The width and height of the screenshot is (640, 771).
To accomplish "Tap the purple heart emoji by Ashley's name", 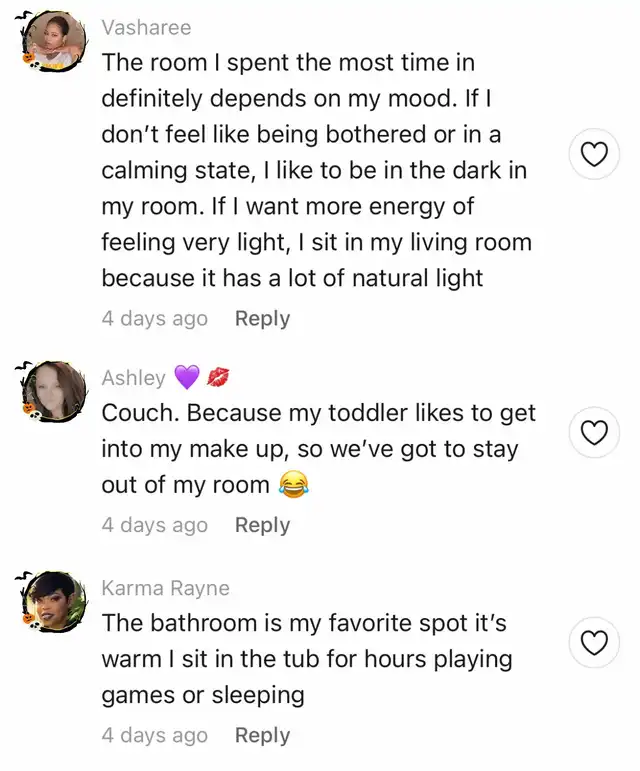I will [x=187, y=378].
